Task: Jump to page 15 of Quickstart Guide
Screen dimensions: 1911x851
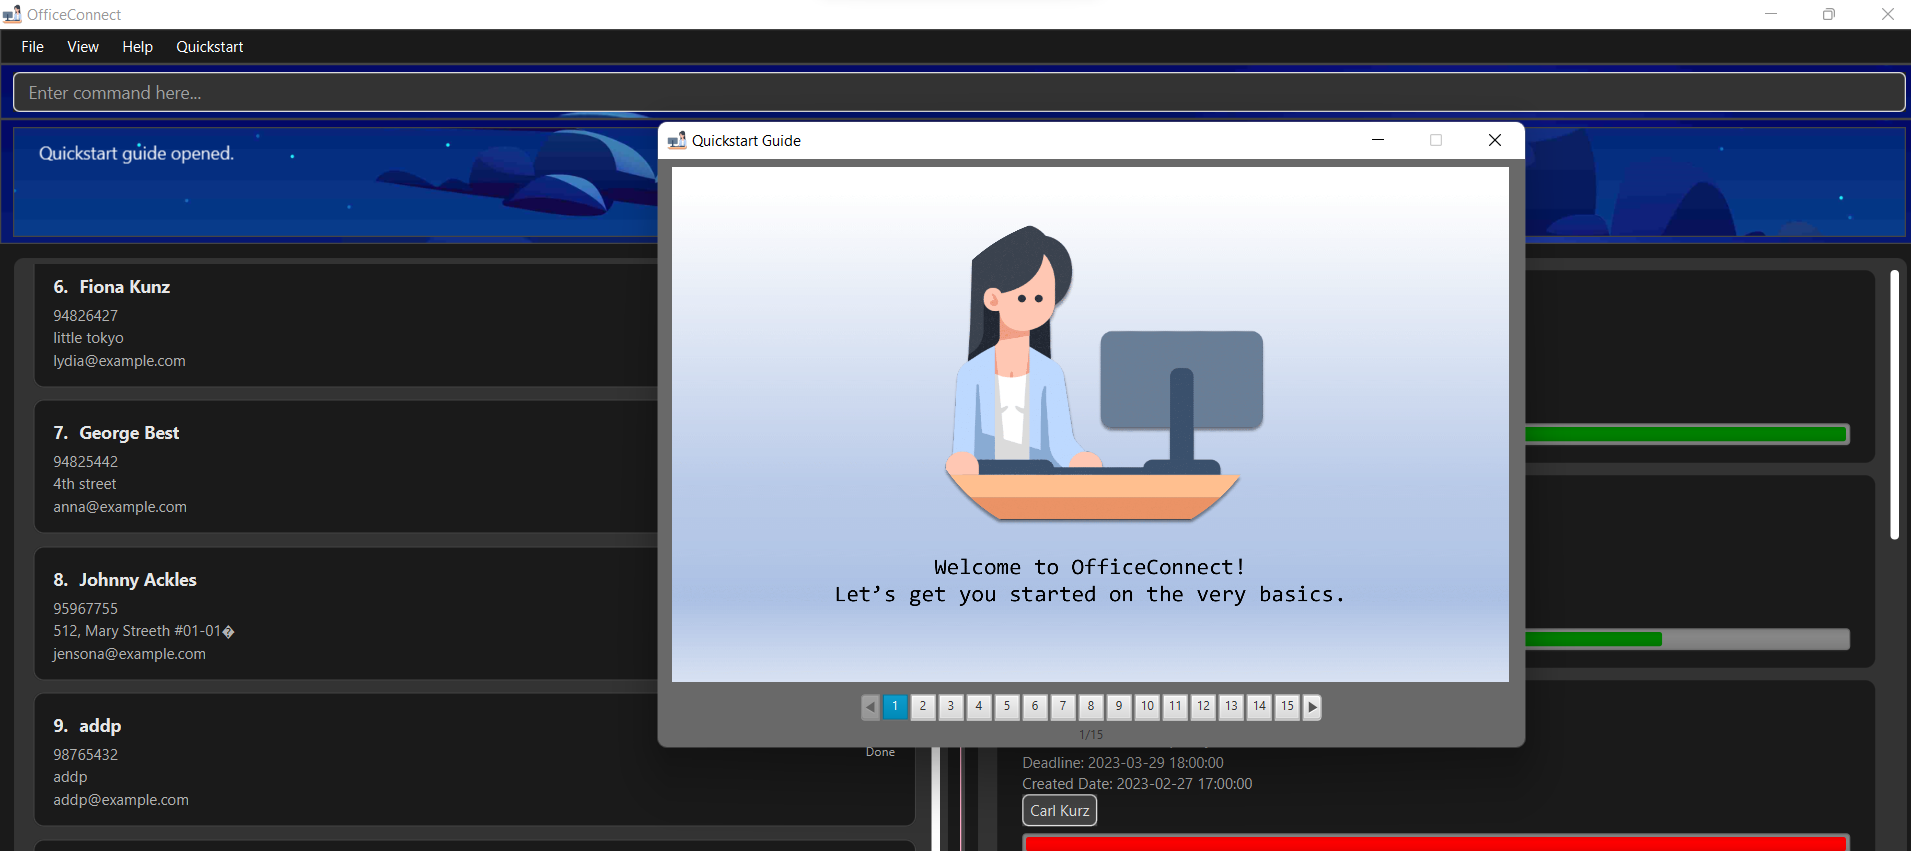Action: 1287,706
